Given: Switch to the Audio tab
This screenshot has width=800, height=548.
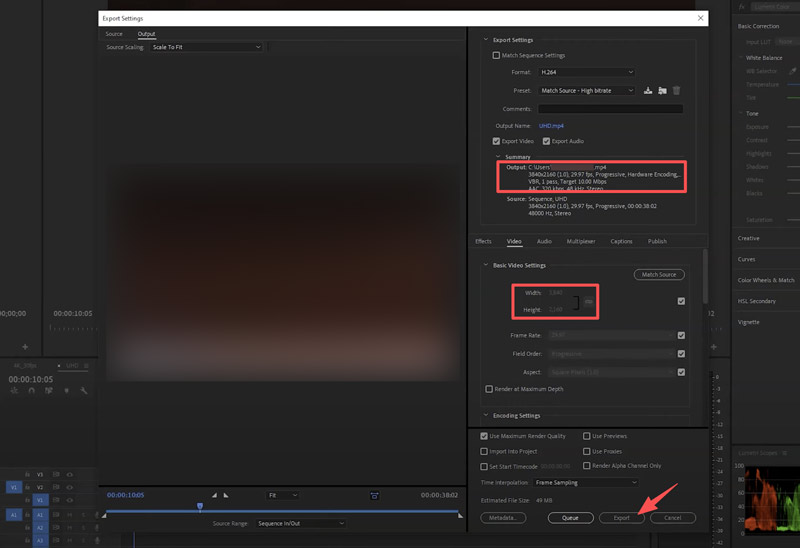Looking at the screenshot, I should coord(544,241).
